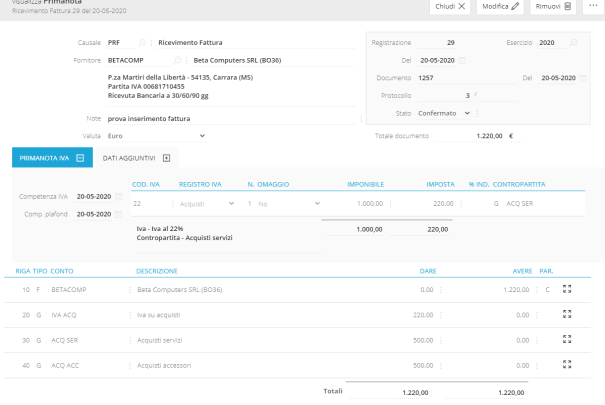Click the 'Iva - Iva al 22%' summary text
605x405 pixels.
pyautogui.click(x=160, y=229)
